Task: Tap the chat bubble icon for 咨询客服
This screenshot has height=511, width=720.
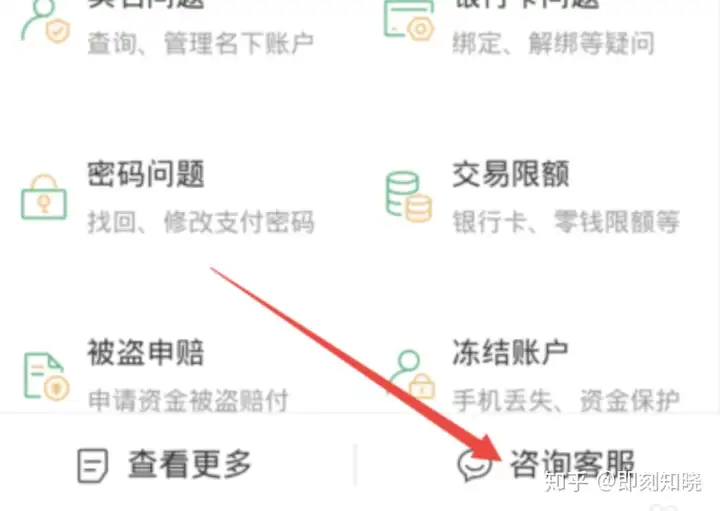Action: (x=475, y=466)
